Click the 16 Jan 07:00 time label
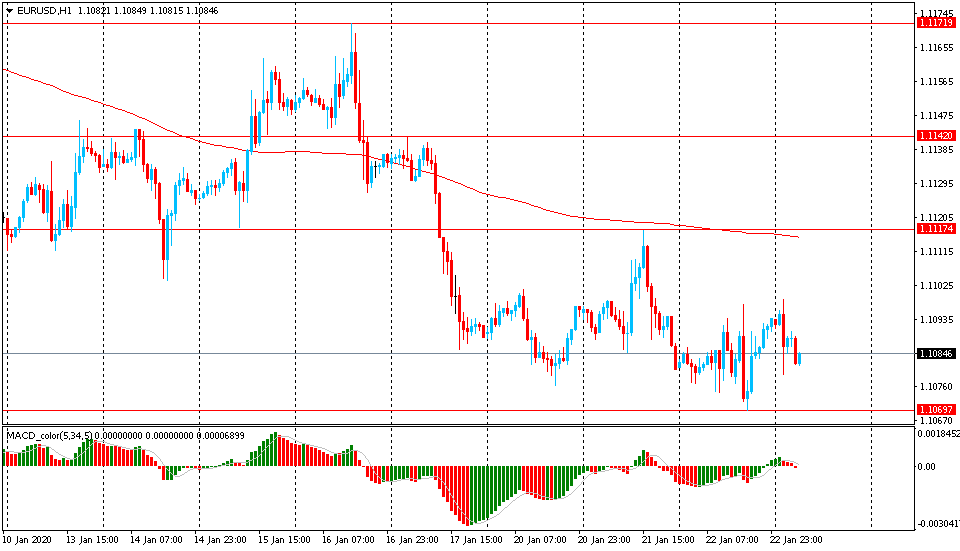This screenshot has height=551, width=960. coord(348,540)
